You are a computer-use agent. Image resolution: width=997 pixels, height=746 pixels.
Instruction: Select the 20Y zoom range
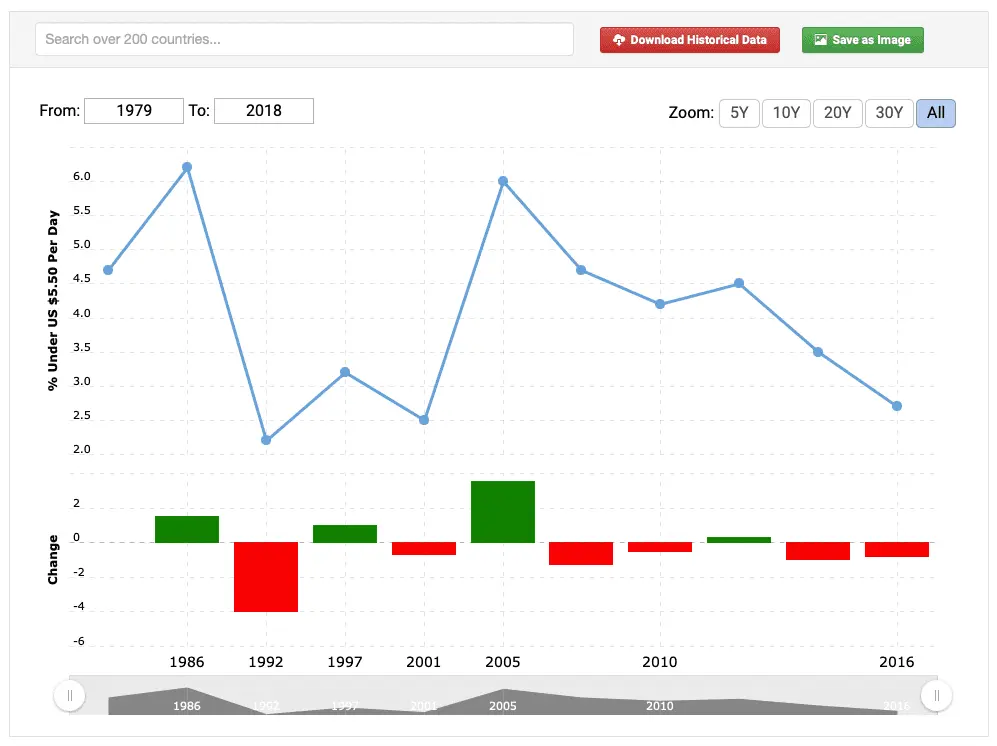click(837, 113)
